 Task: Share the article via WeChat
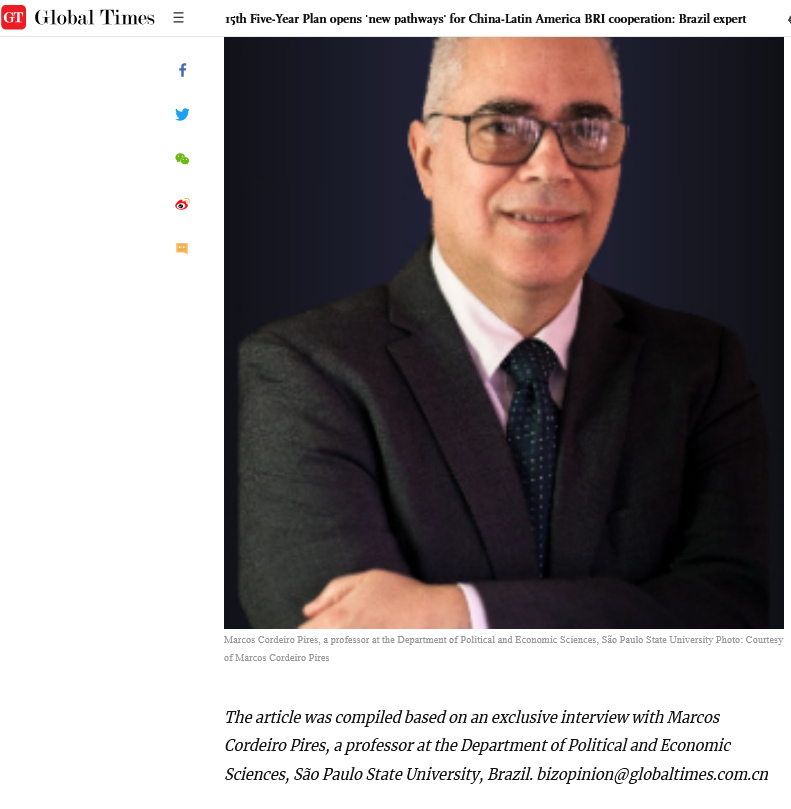coord(182,159)
